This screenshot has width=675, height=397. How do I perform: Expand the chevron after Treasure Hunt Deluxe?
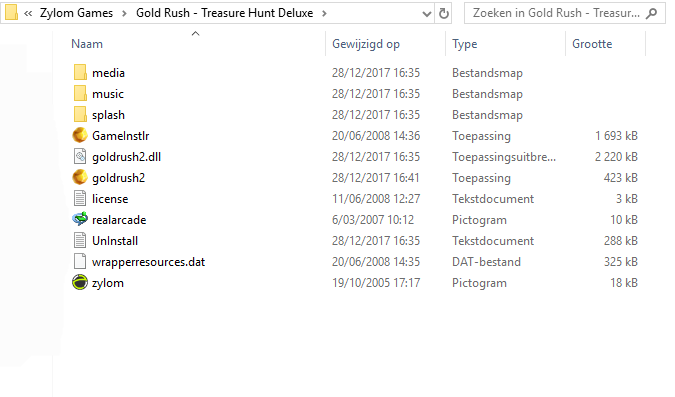pos(324,14)
